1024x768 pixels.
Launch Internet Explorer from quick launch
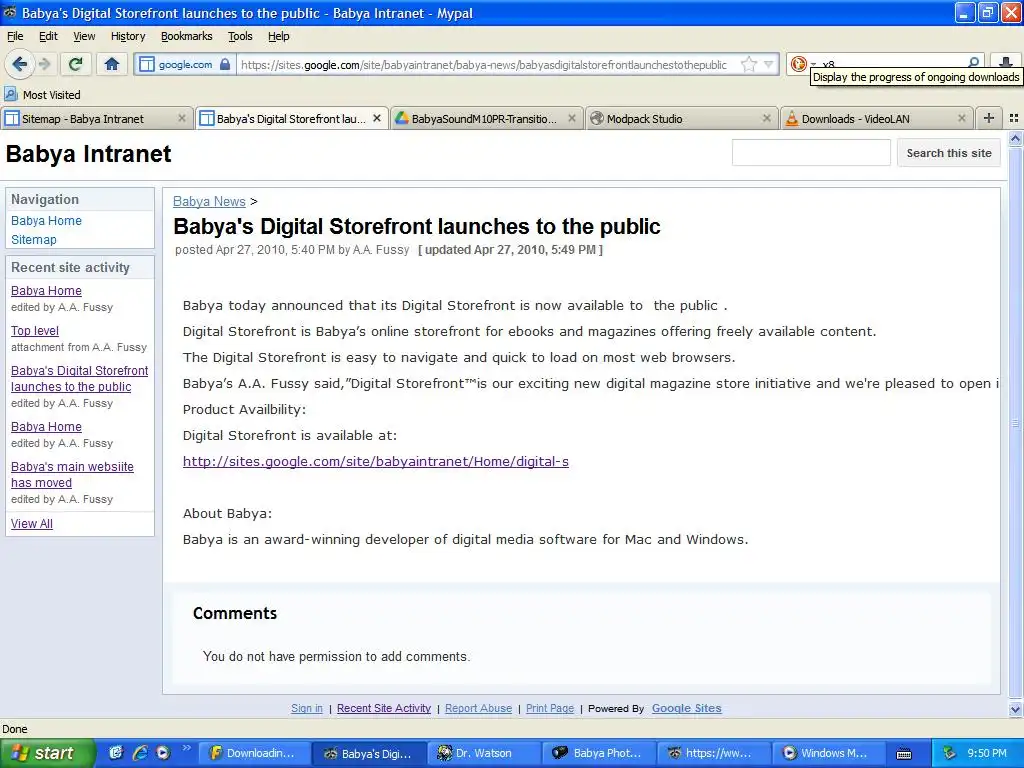click(140, 753)
